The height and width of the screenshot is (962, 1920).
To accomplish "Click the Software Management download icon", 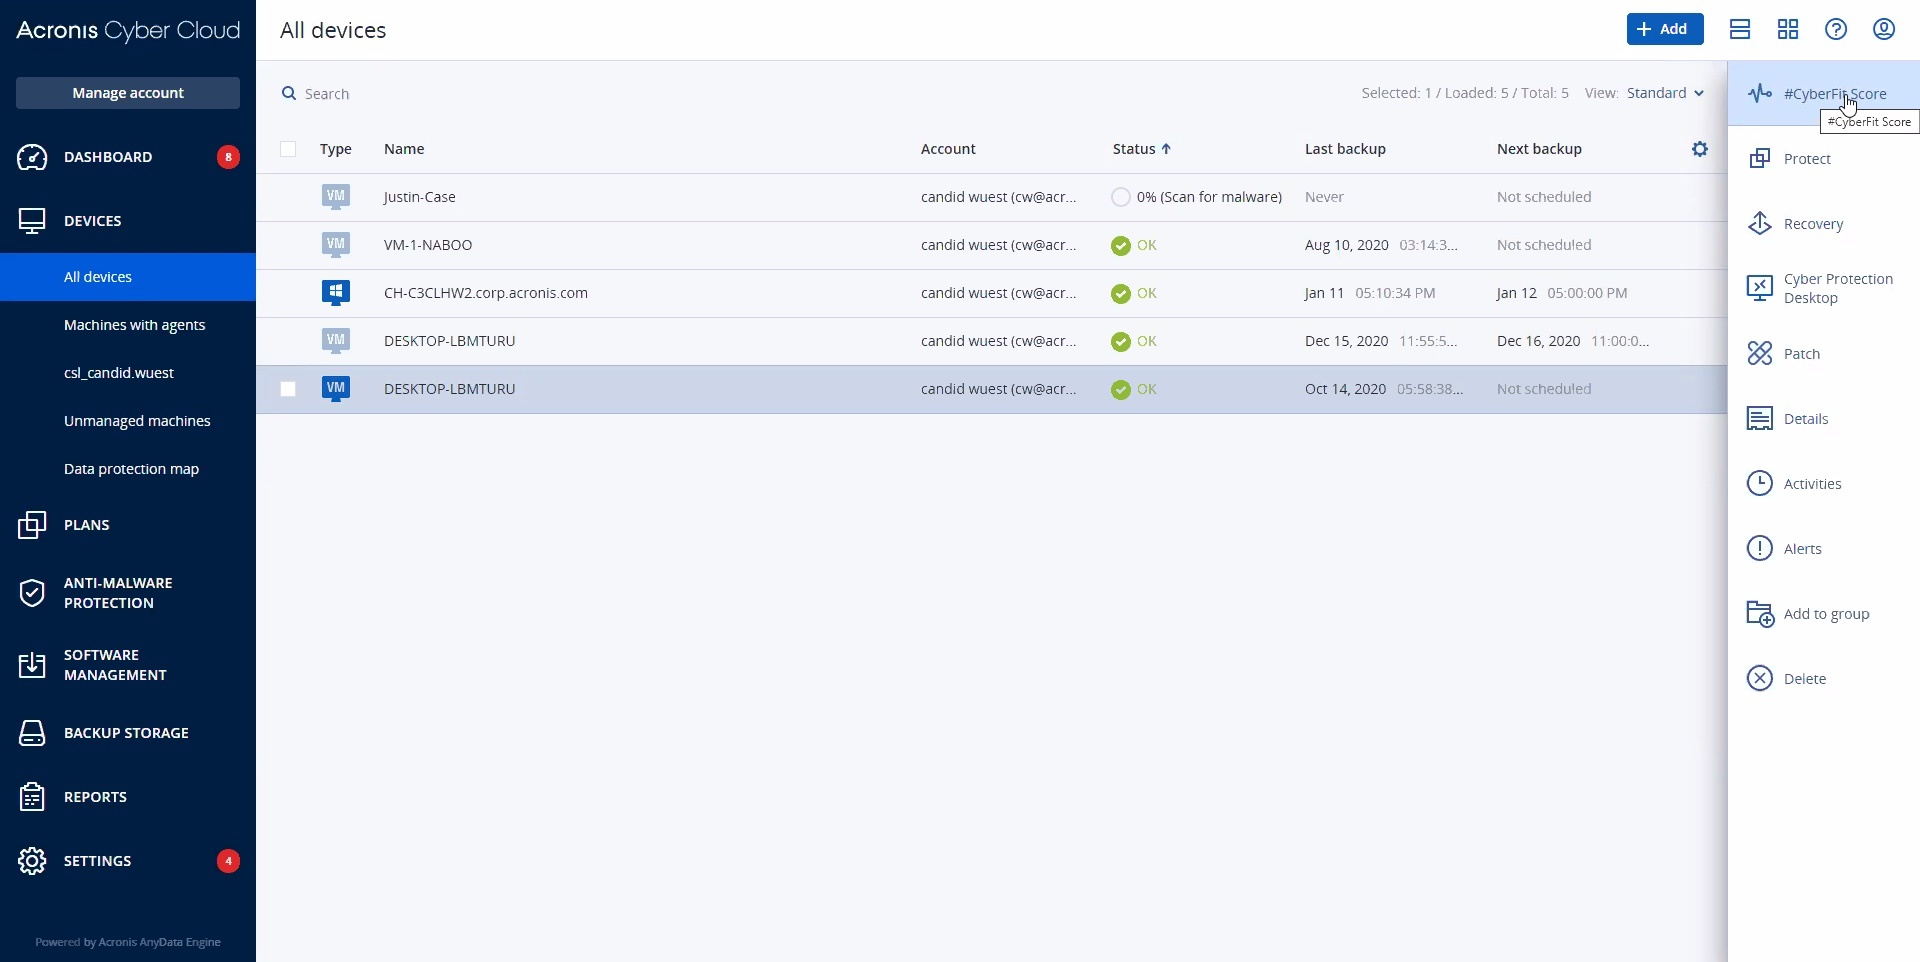I will [32, 665].
